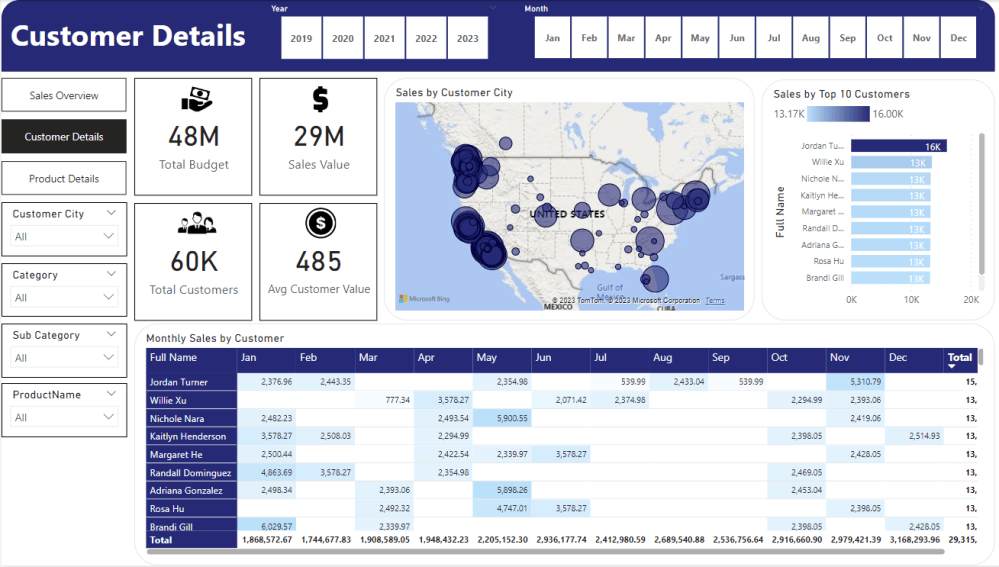
Task: Select the Customer Details page button
Action: click(64, 136)
